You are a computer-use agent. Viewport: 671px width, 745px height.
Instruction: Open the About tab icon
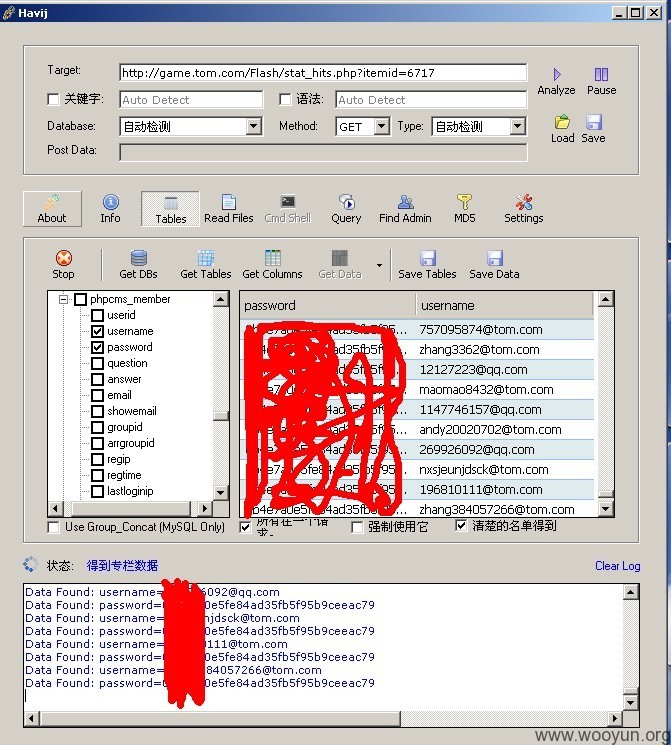(x=52, y=202)
